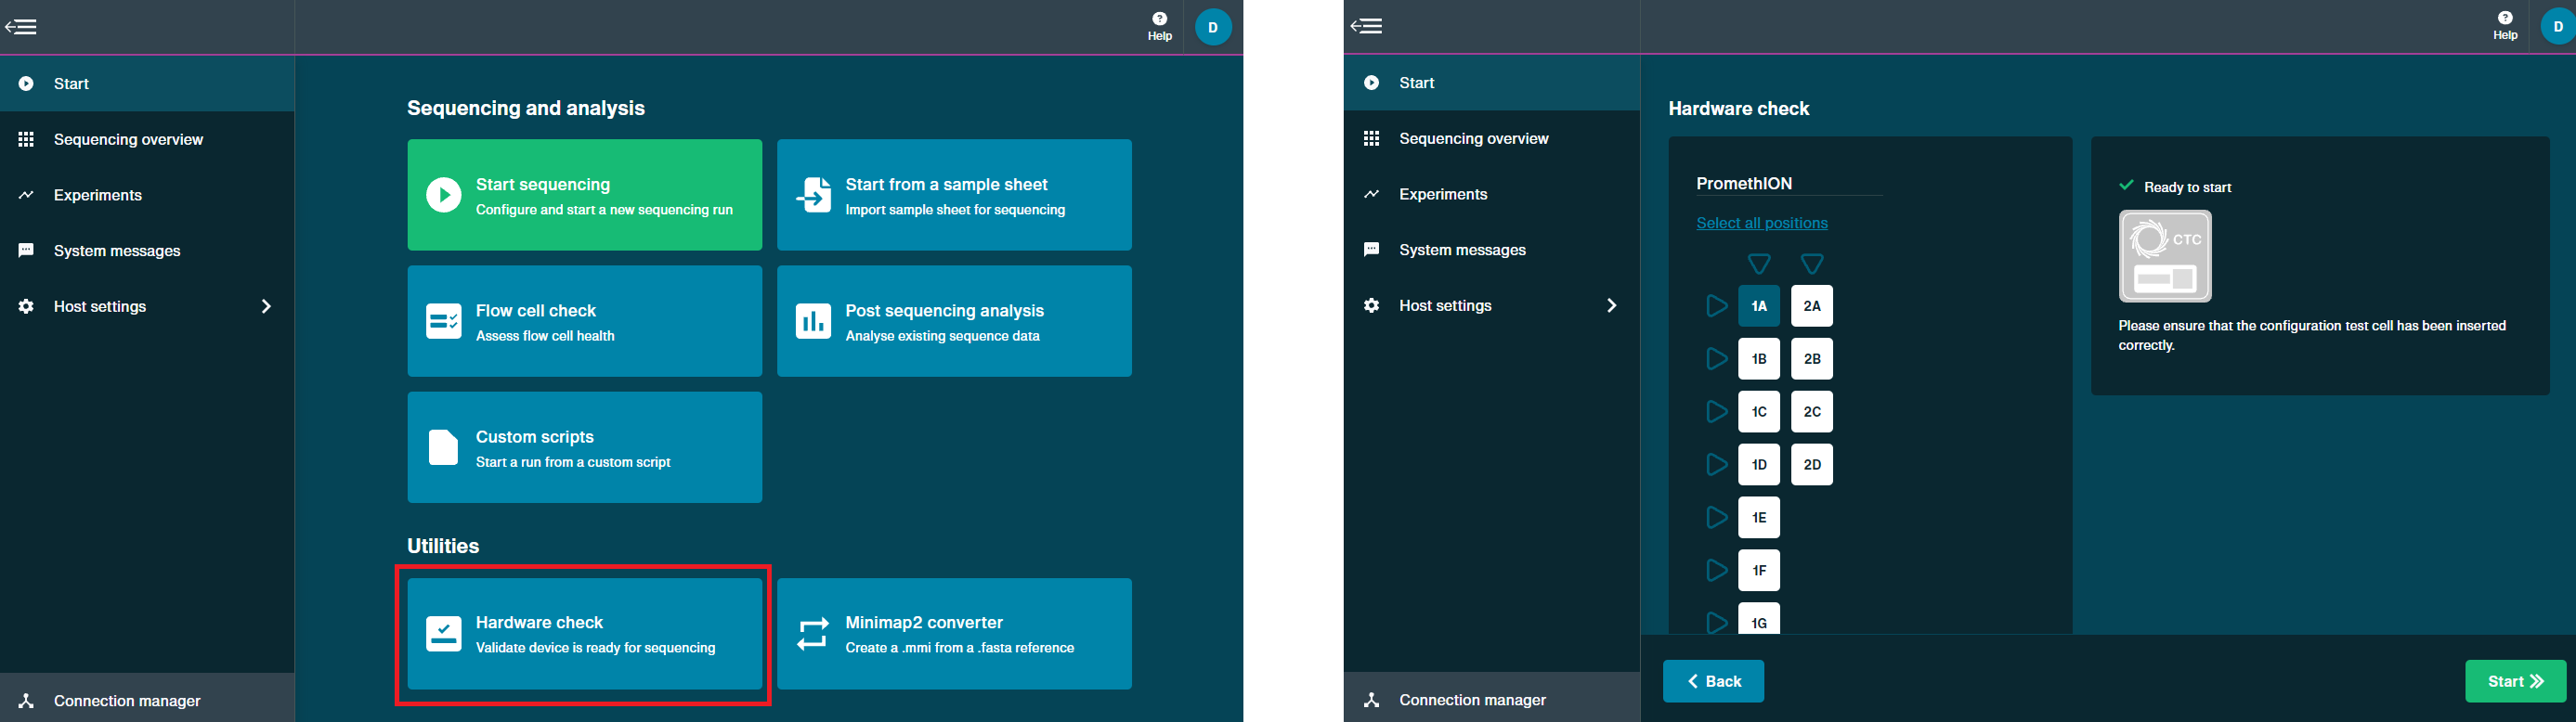
Task: Open the Flow cell check tile
Action: pos(585,321)
